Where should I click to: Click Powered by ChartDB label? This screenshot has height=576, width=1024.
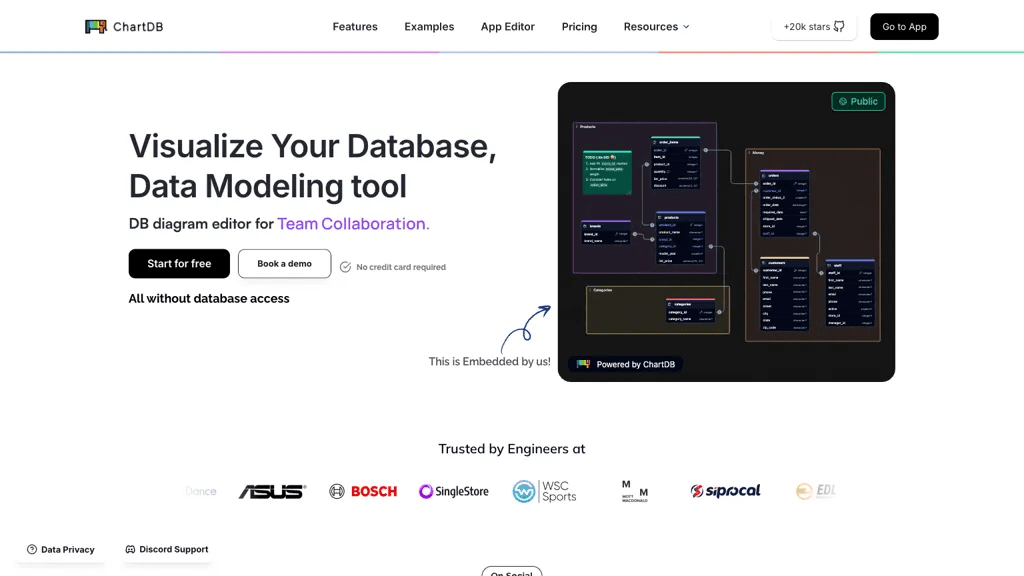coord(625,364)
